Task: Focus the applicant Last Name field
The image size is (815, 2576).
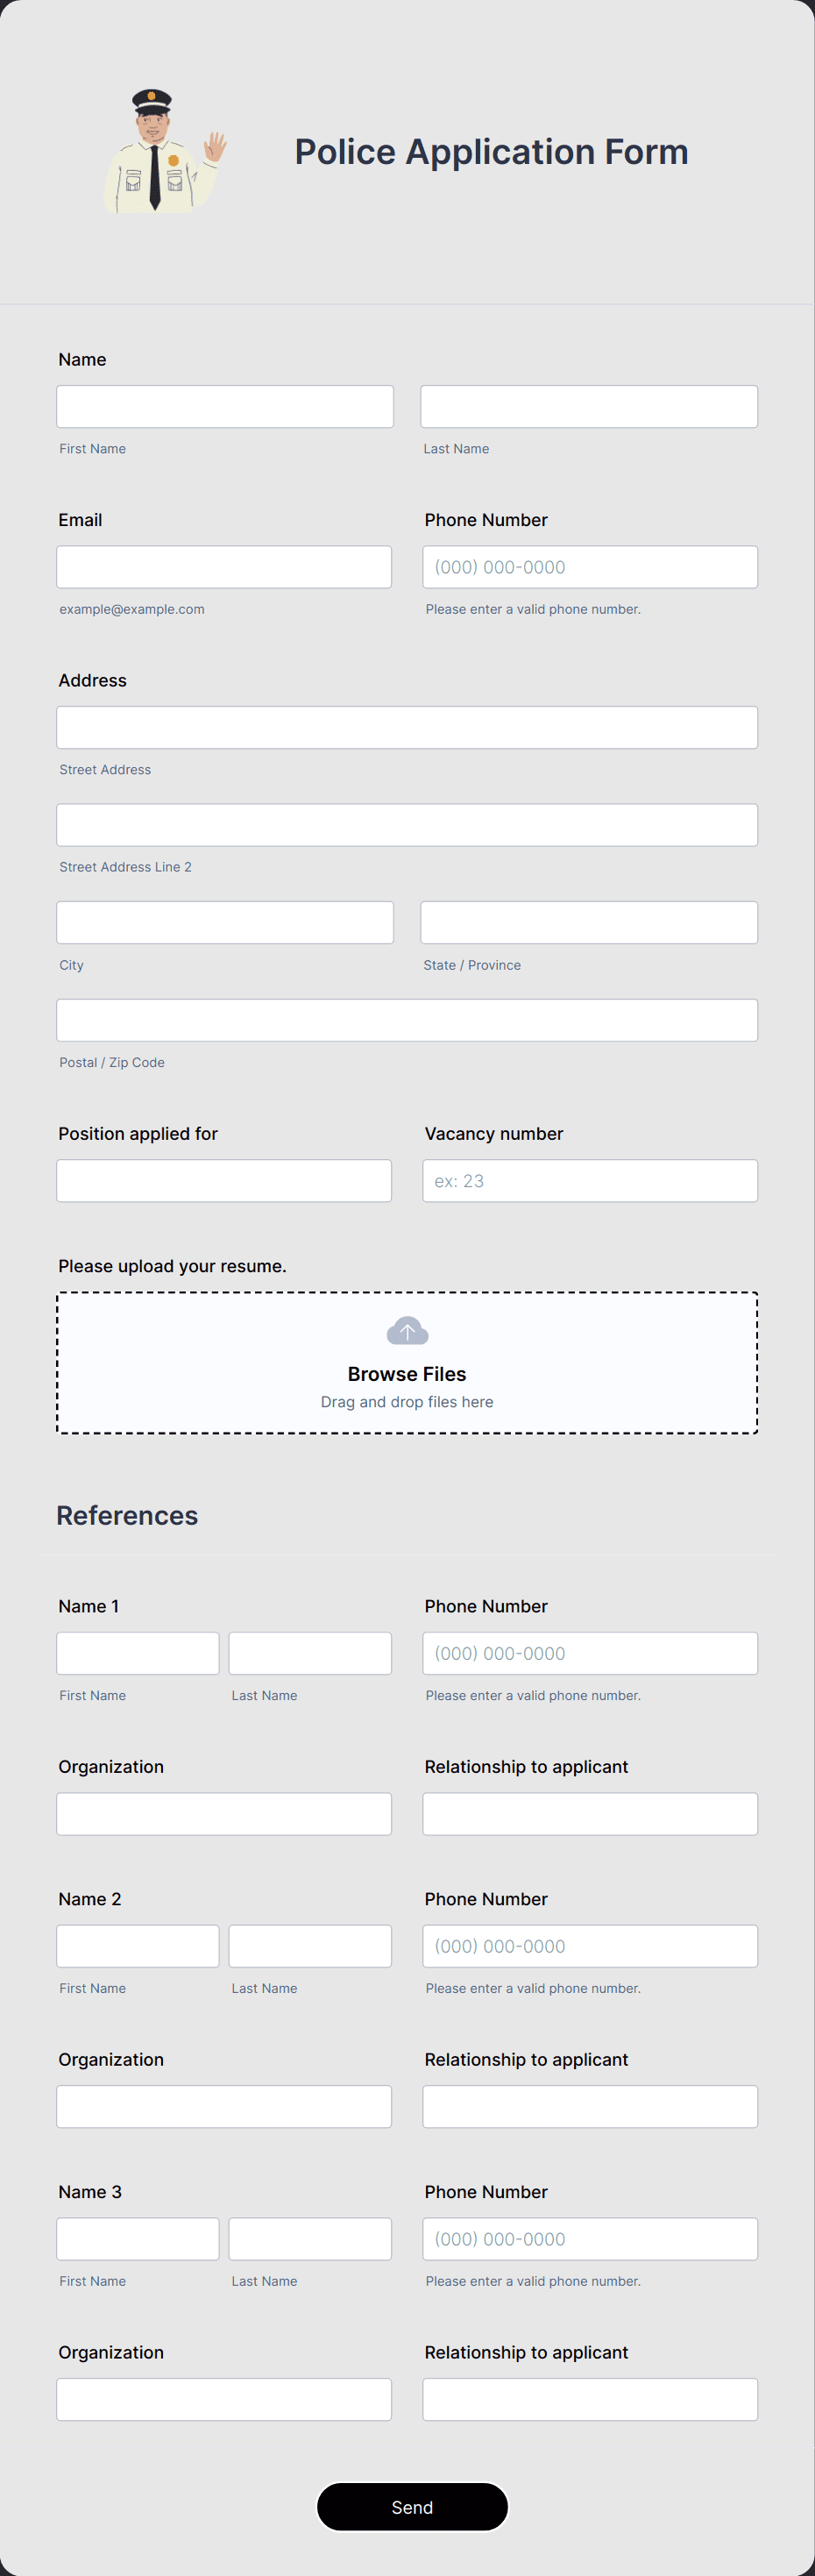Action: [589, 407]
